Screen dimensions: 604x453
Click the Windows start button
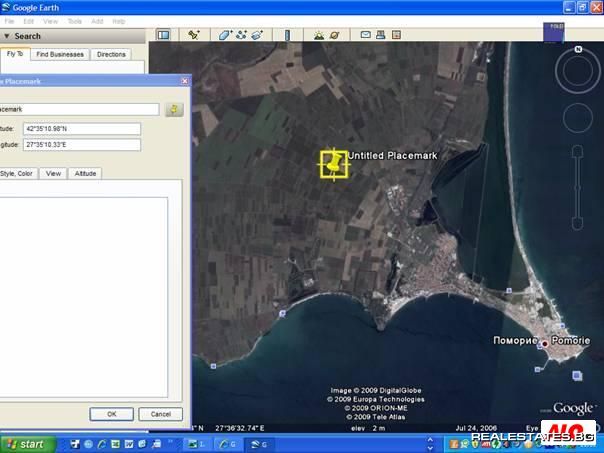tap(27, 444)
